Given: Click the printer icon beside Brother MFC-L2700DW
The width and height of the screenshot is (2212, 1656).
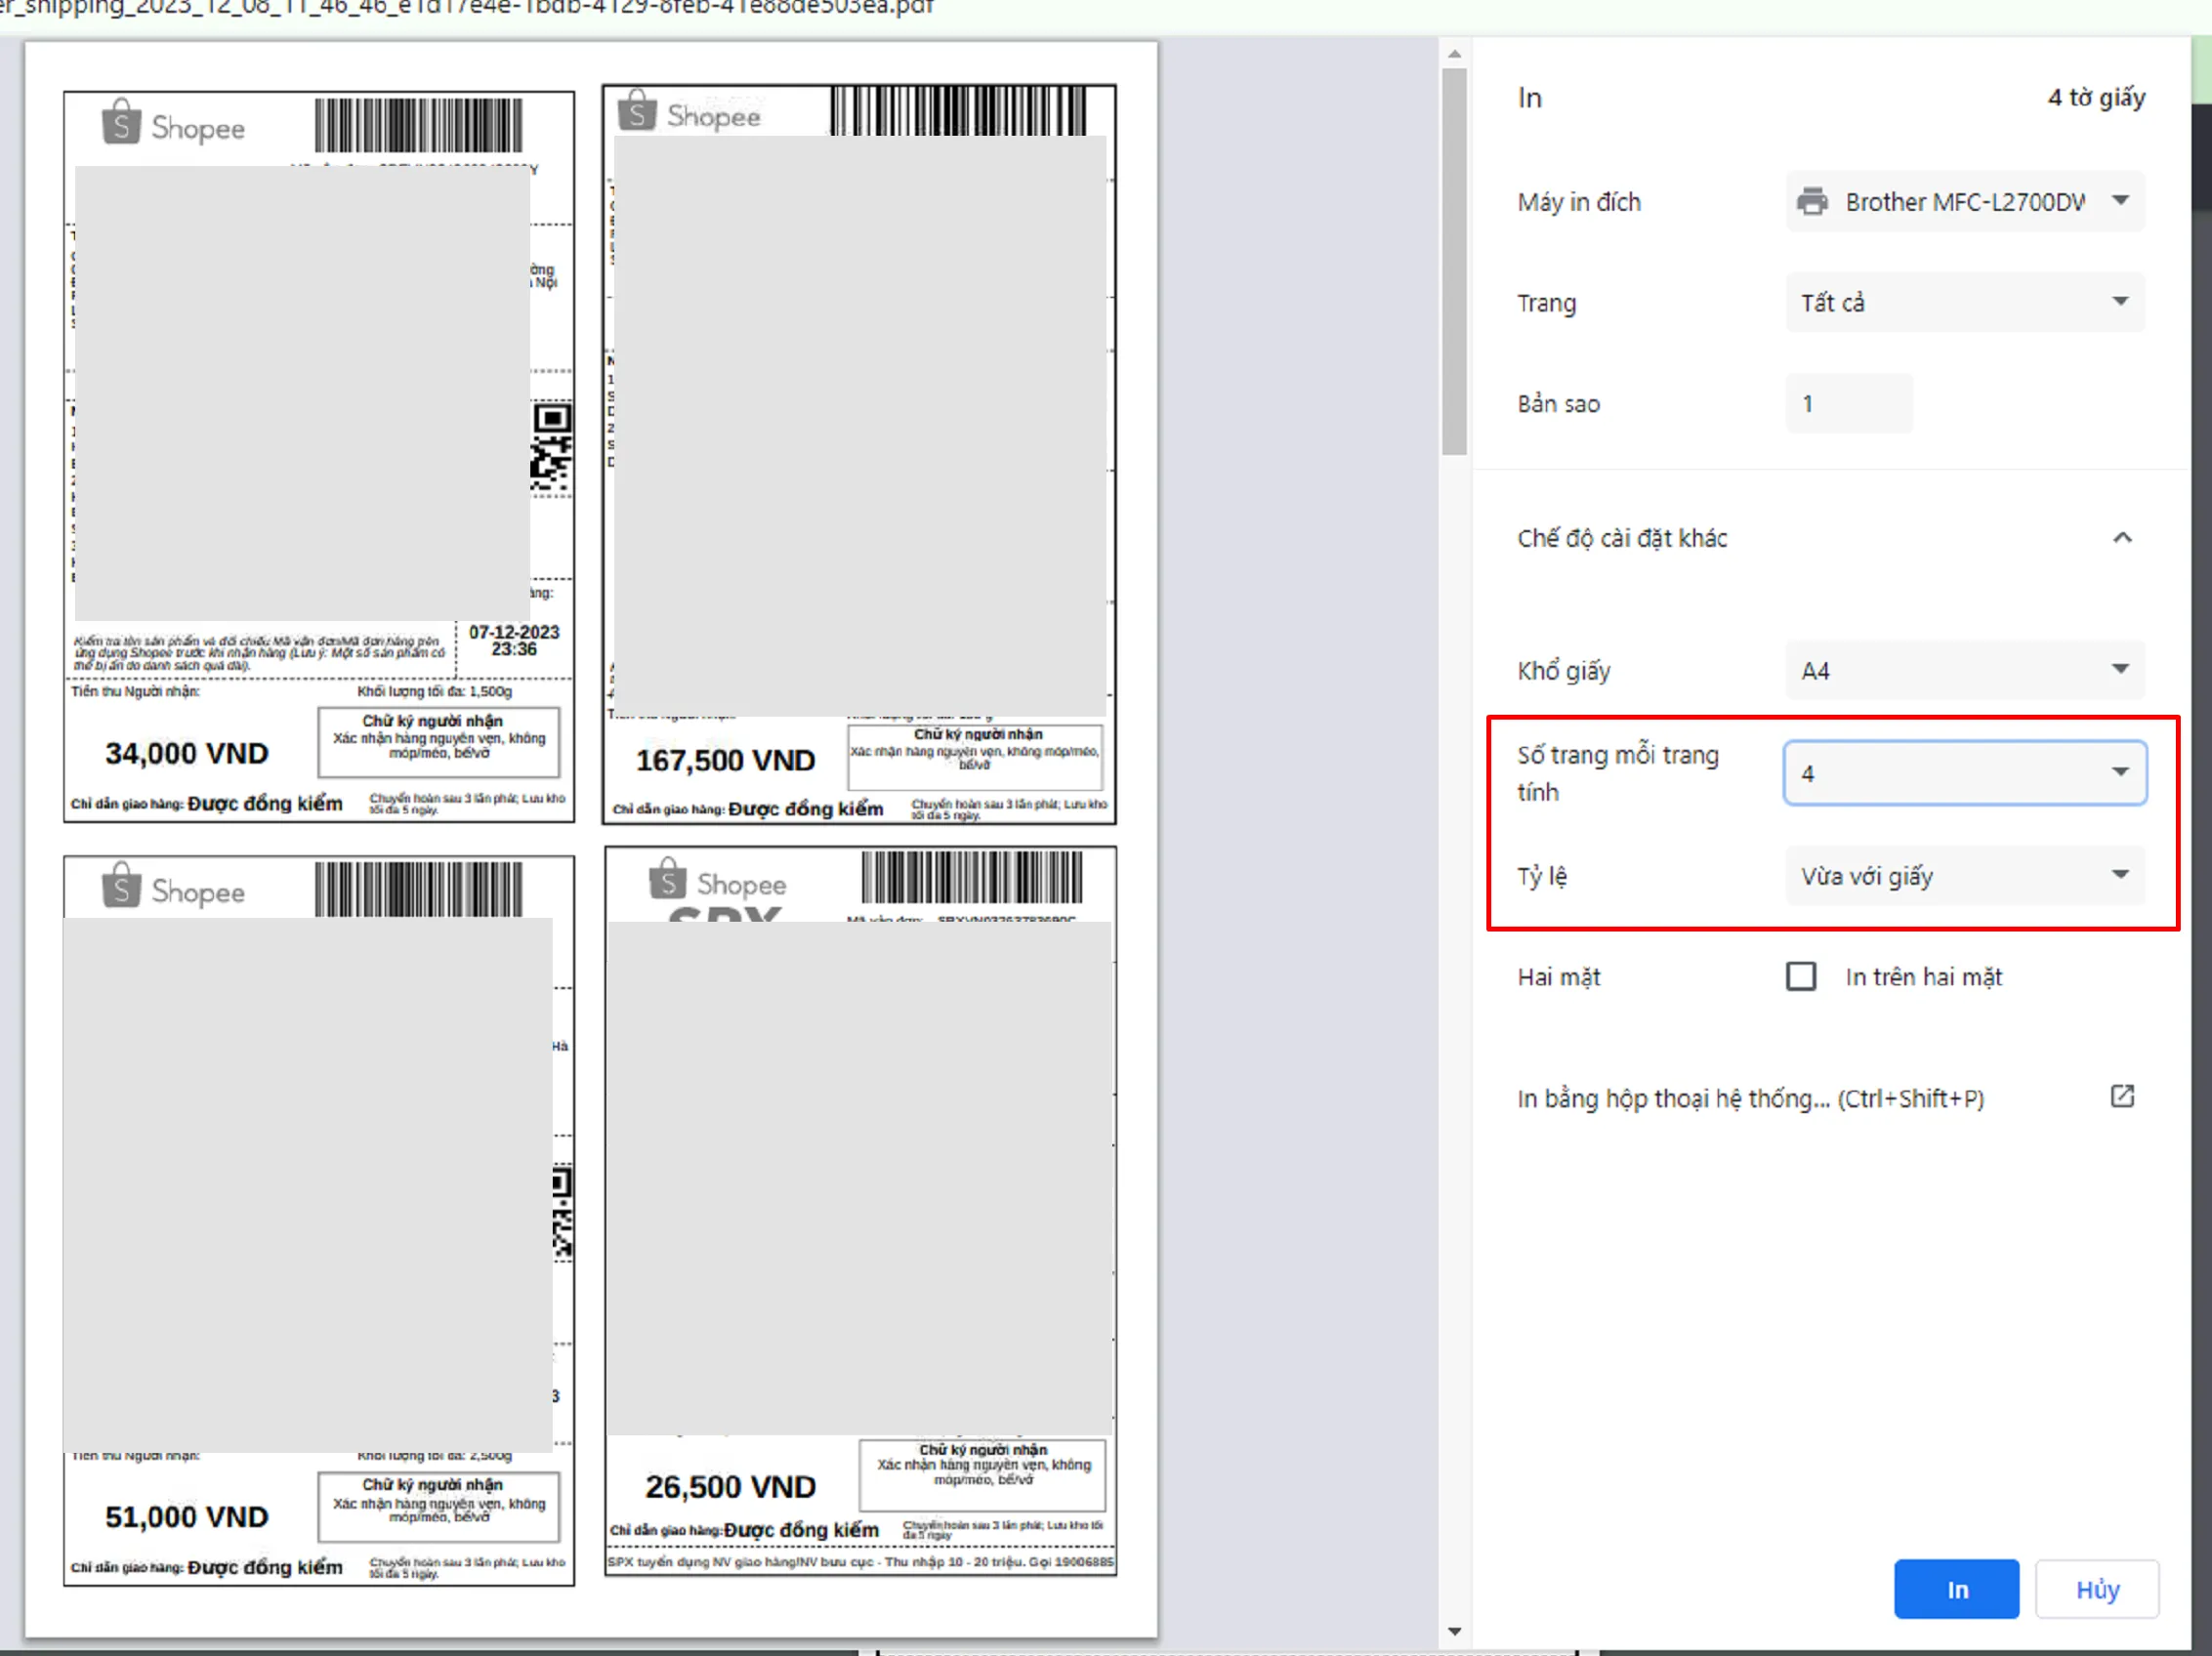Looking at the screenshot, I should (x=1812, y=202).
